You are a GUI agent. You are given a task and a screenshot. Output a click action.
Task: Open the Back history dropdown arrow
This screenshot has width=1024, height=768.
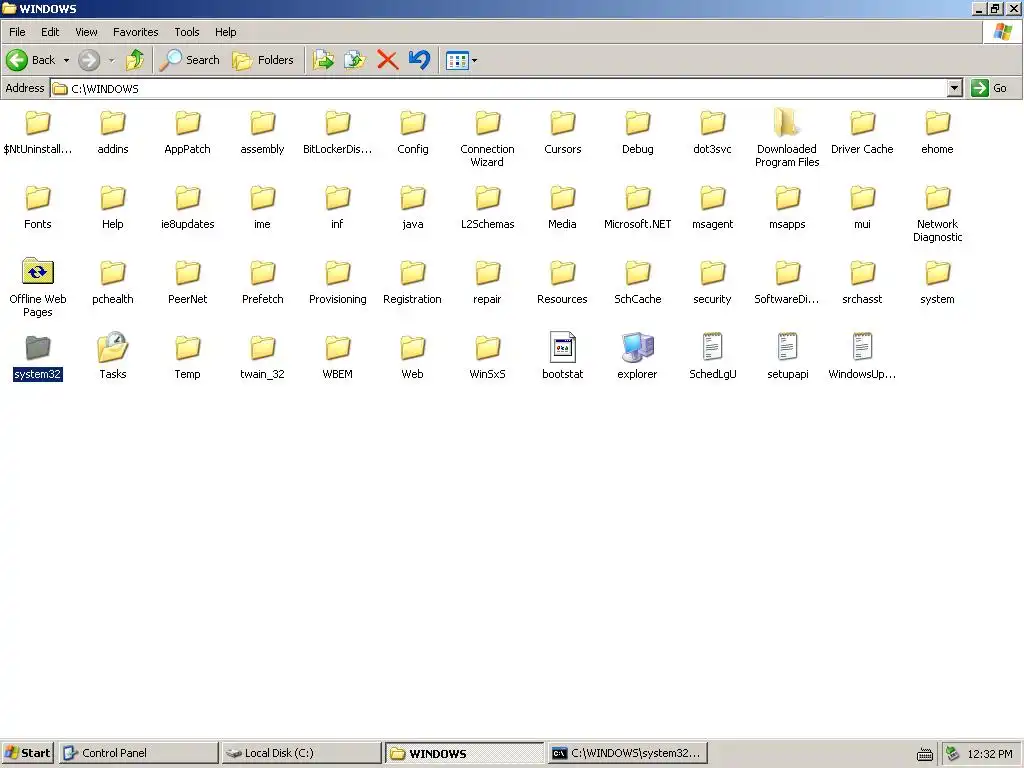coord(66,60)
